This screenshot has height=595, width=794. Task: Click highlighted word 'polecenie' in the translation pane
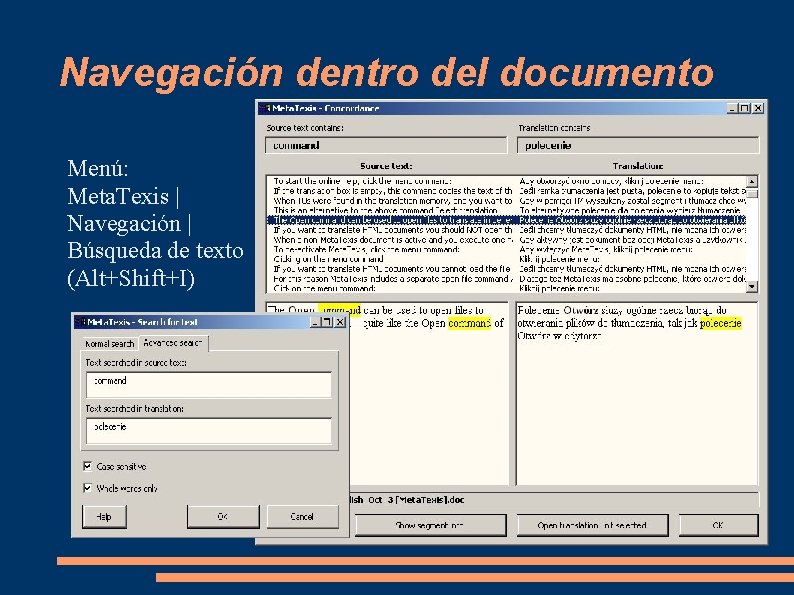[x=721, y=323]
